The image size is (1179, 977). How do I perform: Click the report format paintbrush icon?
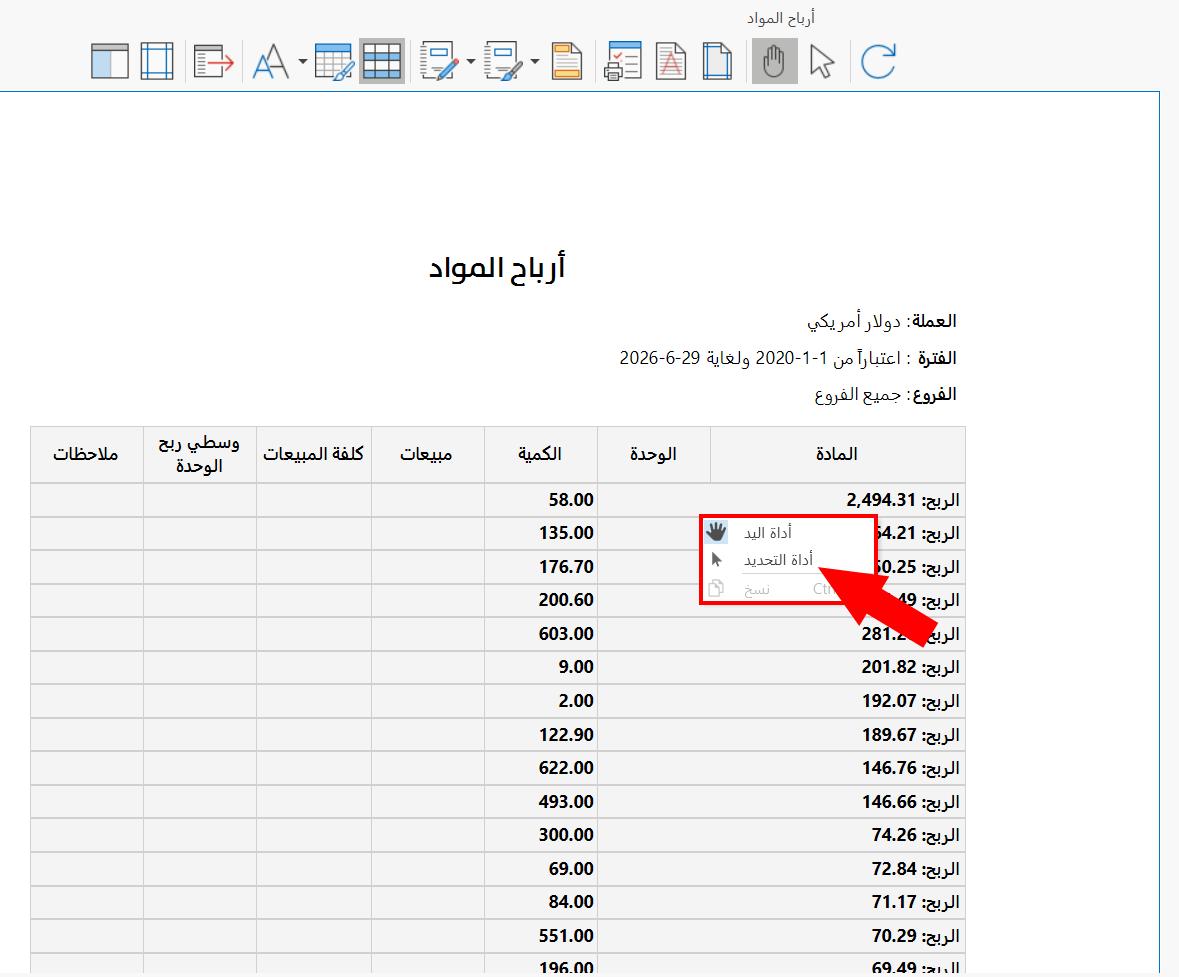(504, 61)
